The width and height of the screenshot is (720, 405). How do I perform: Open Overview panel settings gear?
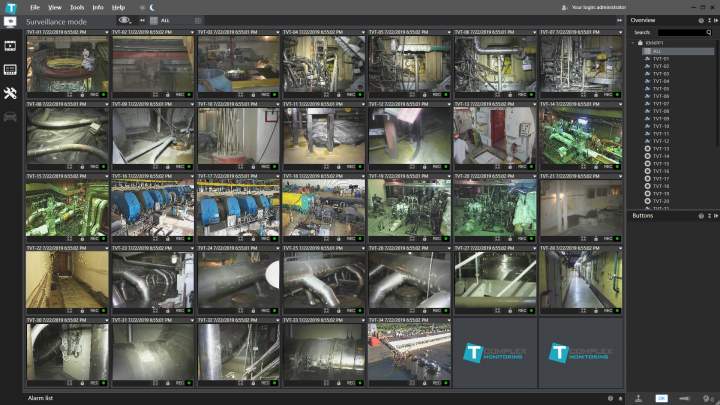pyautogui.click(x=701, y=20)
